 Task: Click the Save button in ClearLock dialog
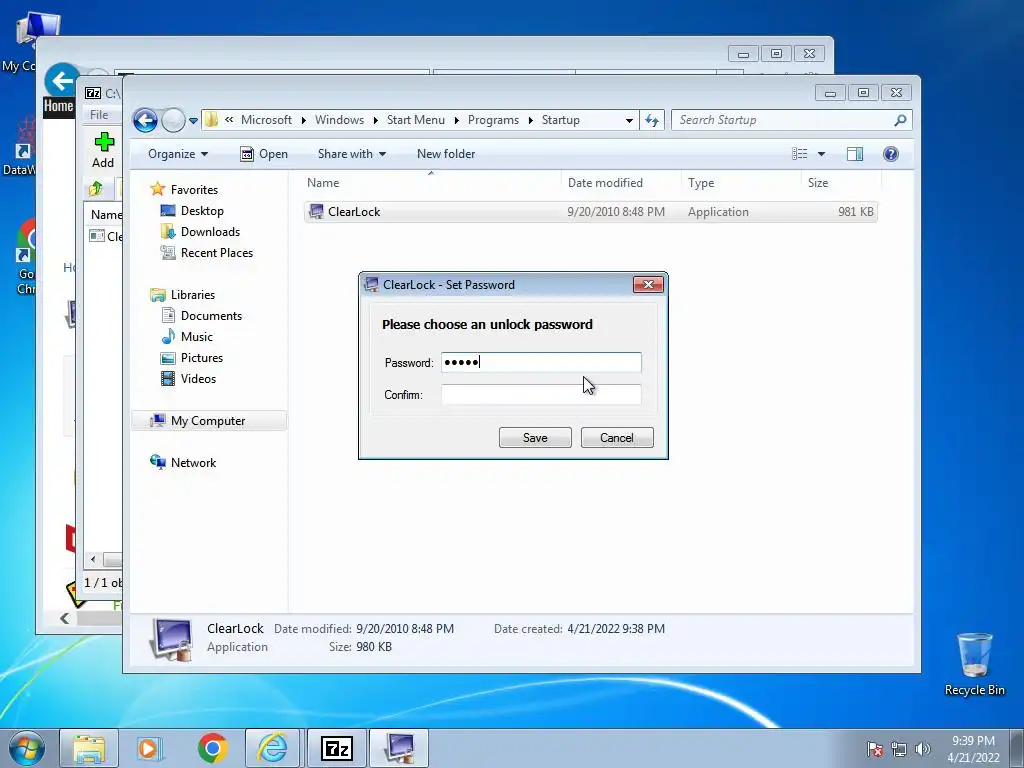tap(535, 438)
